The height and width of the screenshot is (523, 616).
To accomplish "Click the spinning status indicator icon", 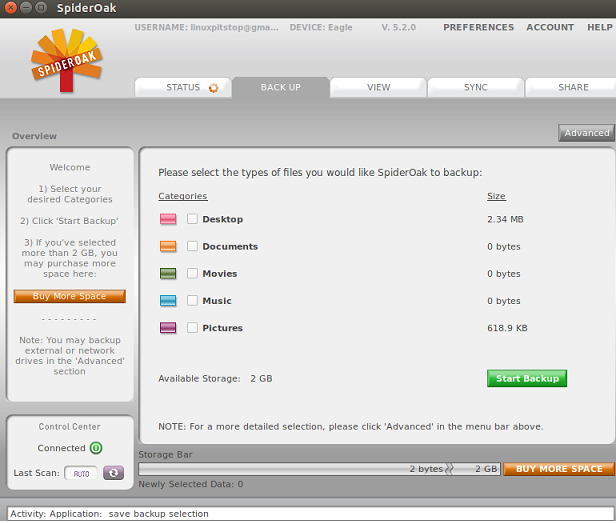I will 213,88.
